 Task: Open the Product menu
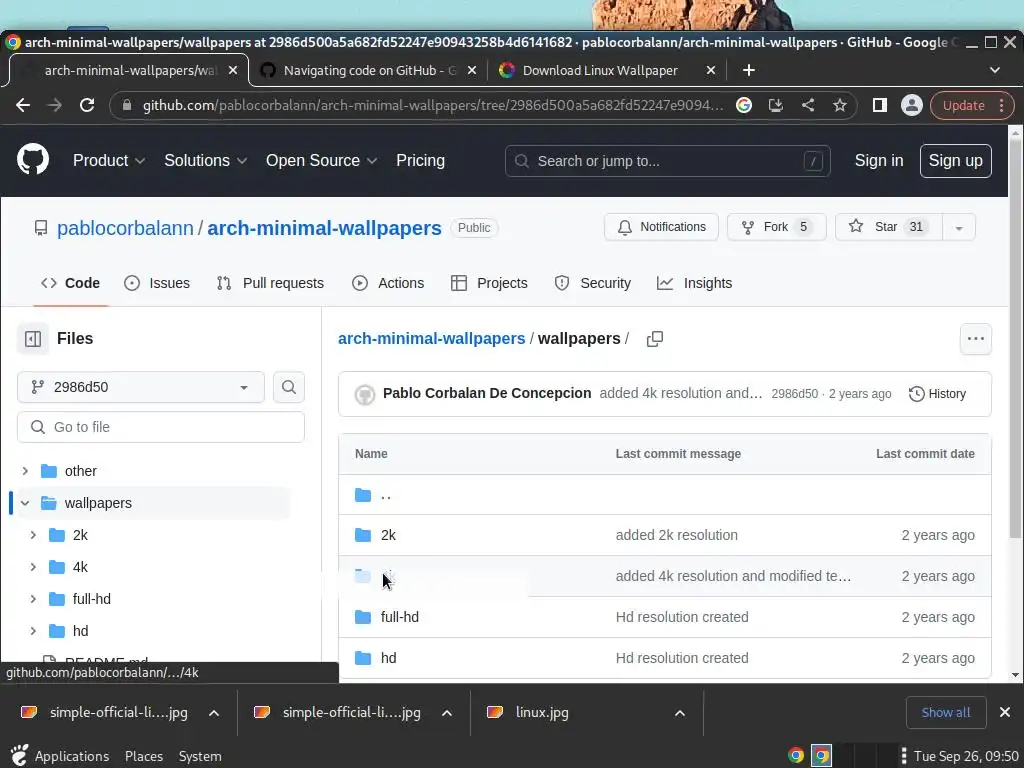click(108, 160)
